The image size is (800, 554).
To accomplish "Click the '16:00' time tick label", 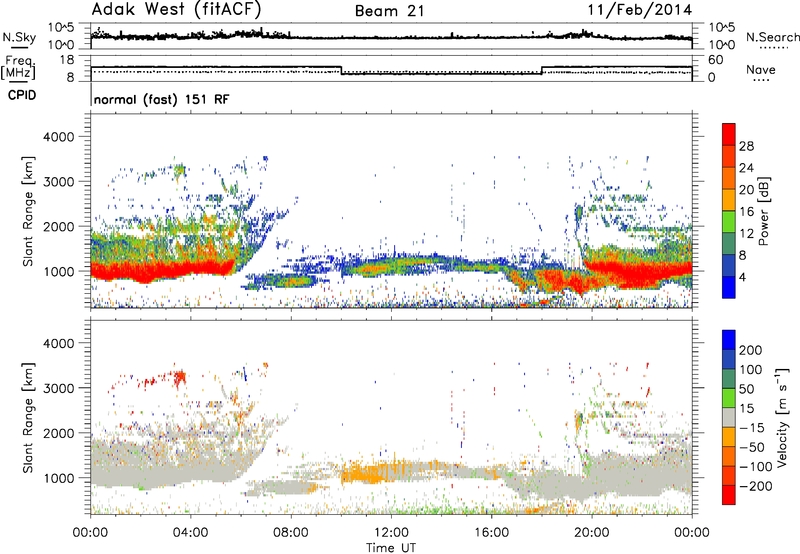I will pos(491,533).
